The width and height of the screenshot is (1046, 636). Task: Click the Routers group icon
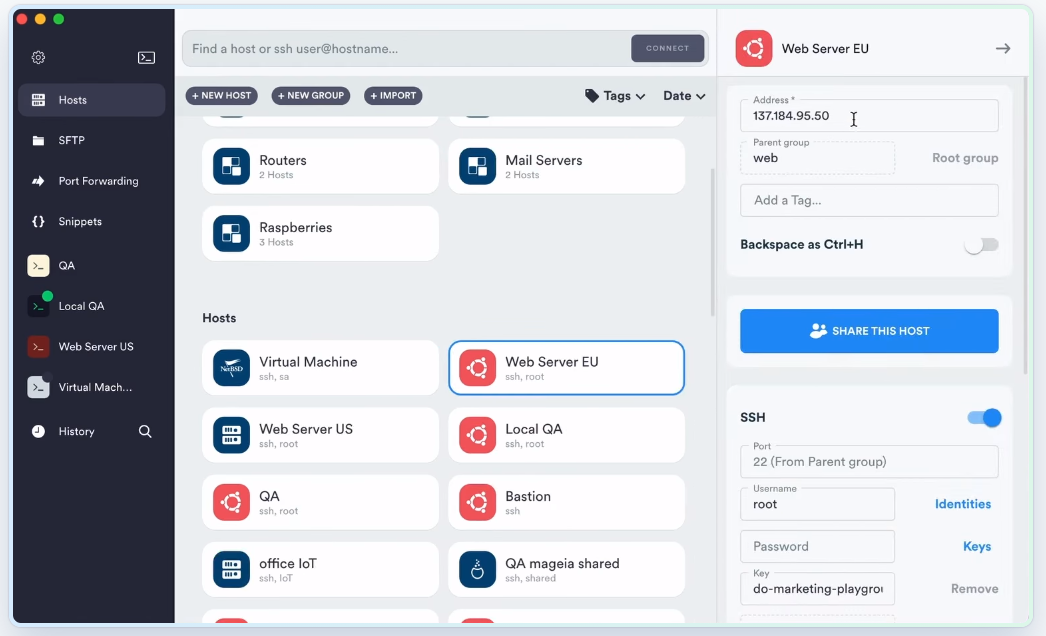pyautogui.click(x=231, y=166)
